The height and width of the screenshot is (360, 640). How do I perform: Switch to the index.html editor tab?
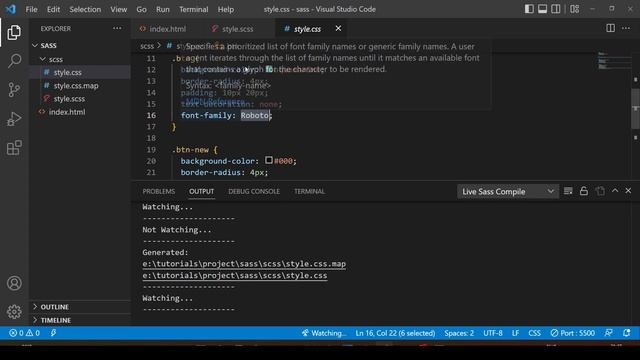(x=167, y=29)
